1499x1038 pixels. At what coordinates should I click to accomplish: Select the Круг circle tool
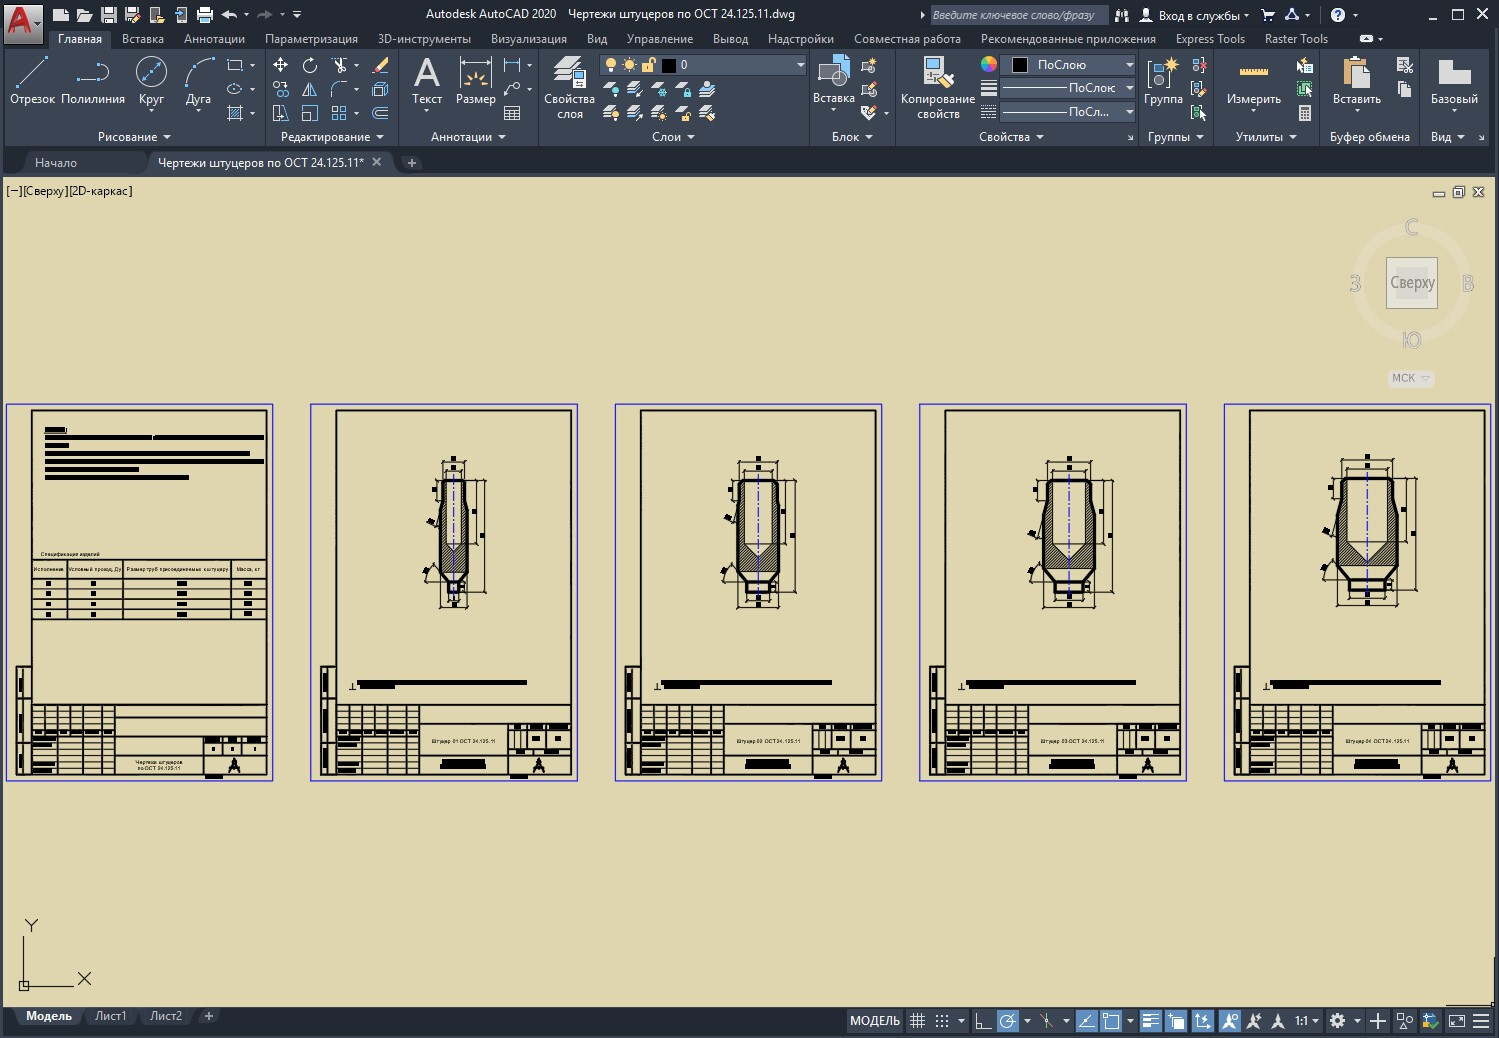click(151, 80)
